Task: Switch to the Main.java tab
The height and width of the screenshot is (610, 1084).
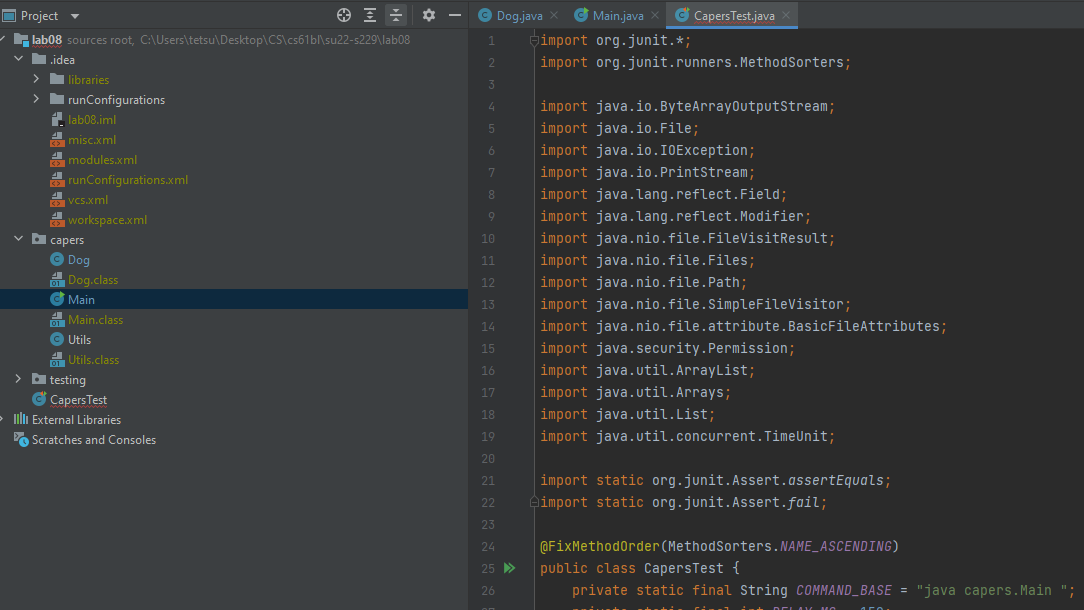Action: point(617,16)
